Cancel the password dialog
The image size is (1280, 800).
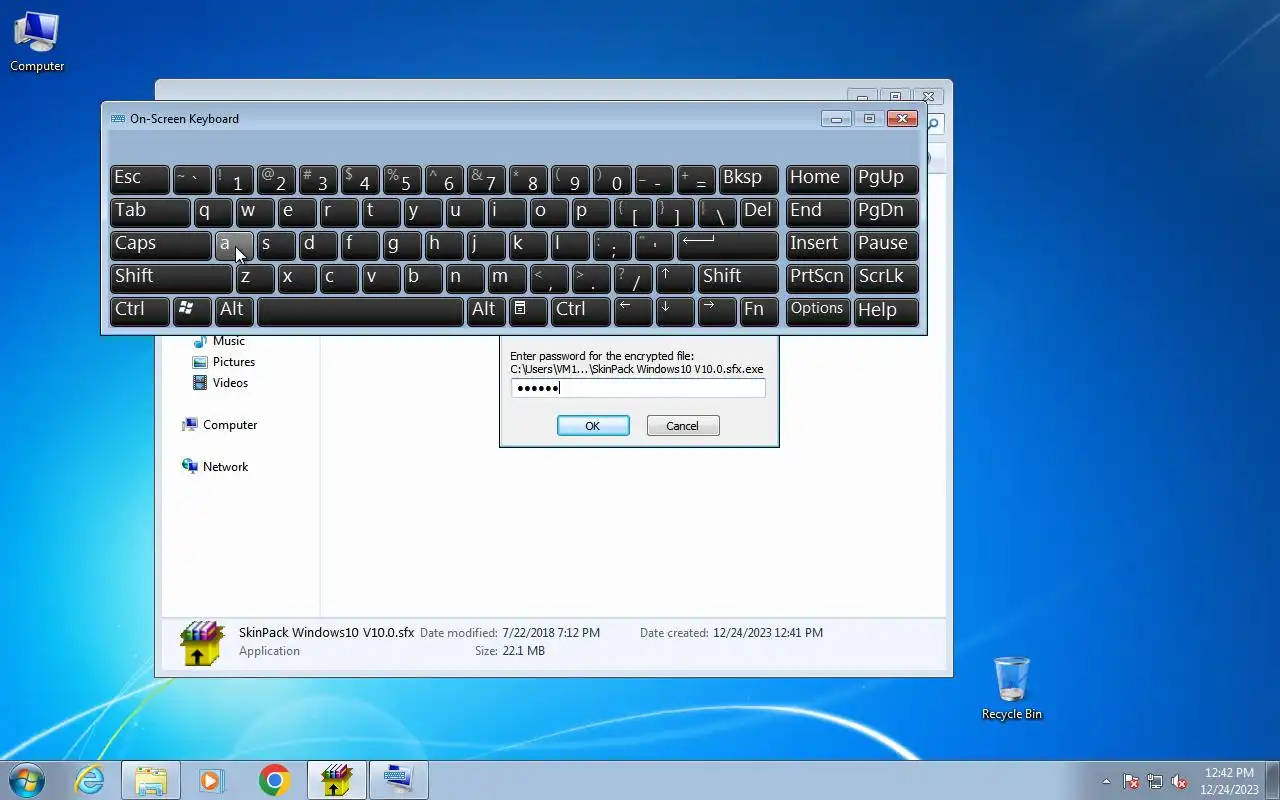tap(683, 426)
